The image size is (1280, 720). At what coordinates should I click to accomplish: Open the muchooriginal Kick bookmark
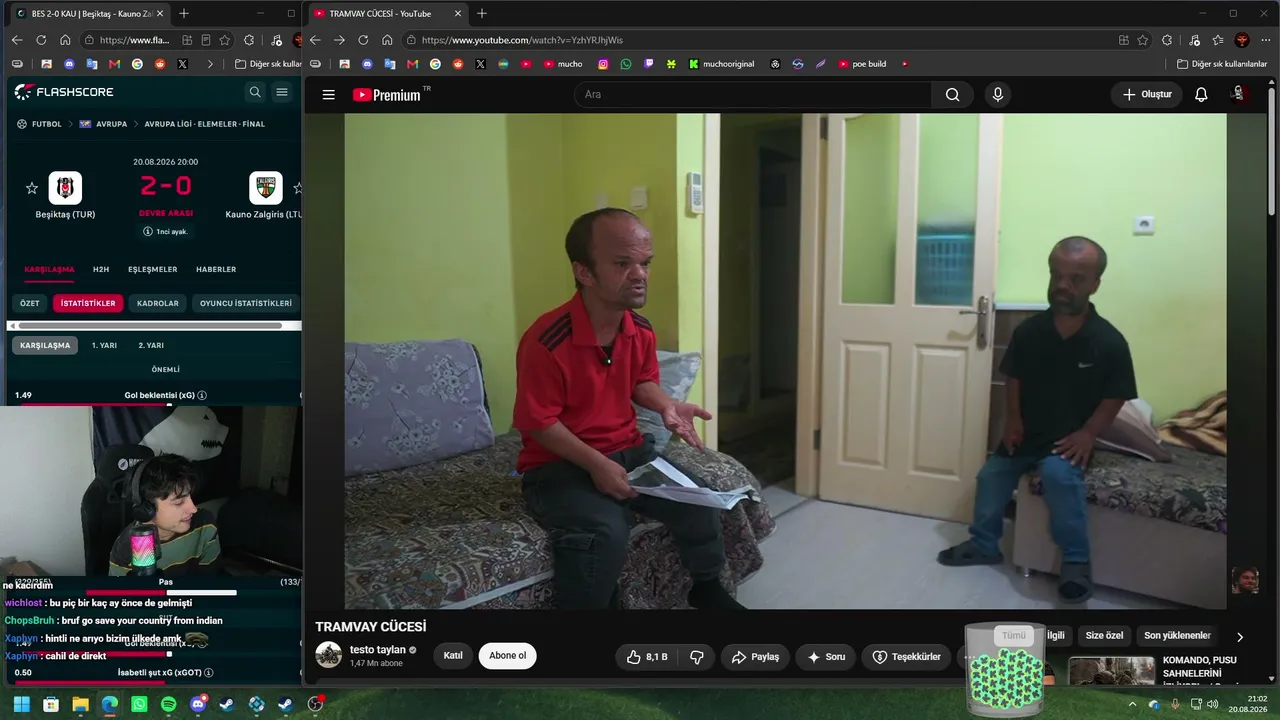coord(722,64)
